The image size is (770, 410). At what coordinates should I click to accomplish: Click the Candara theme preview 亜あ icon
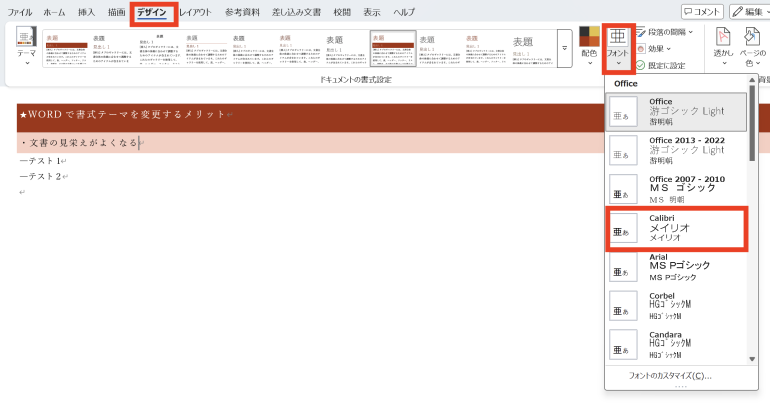point(623,345)
